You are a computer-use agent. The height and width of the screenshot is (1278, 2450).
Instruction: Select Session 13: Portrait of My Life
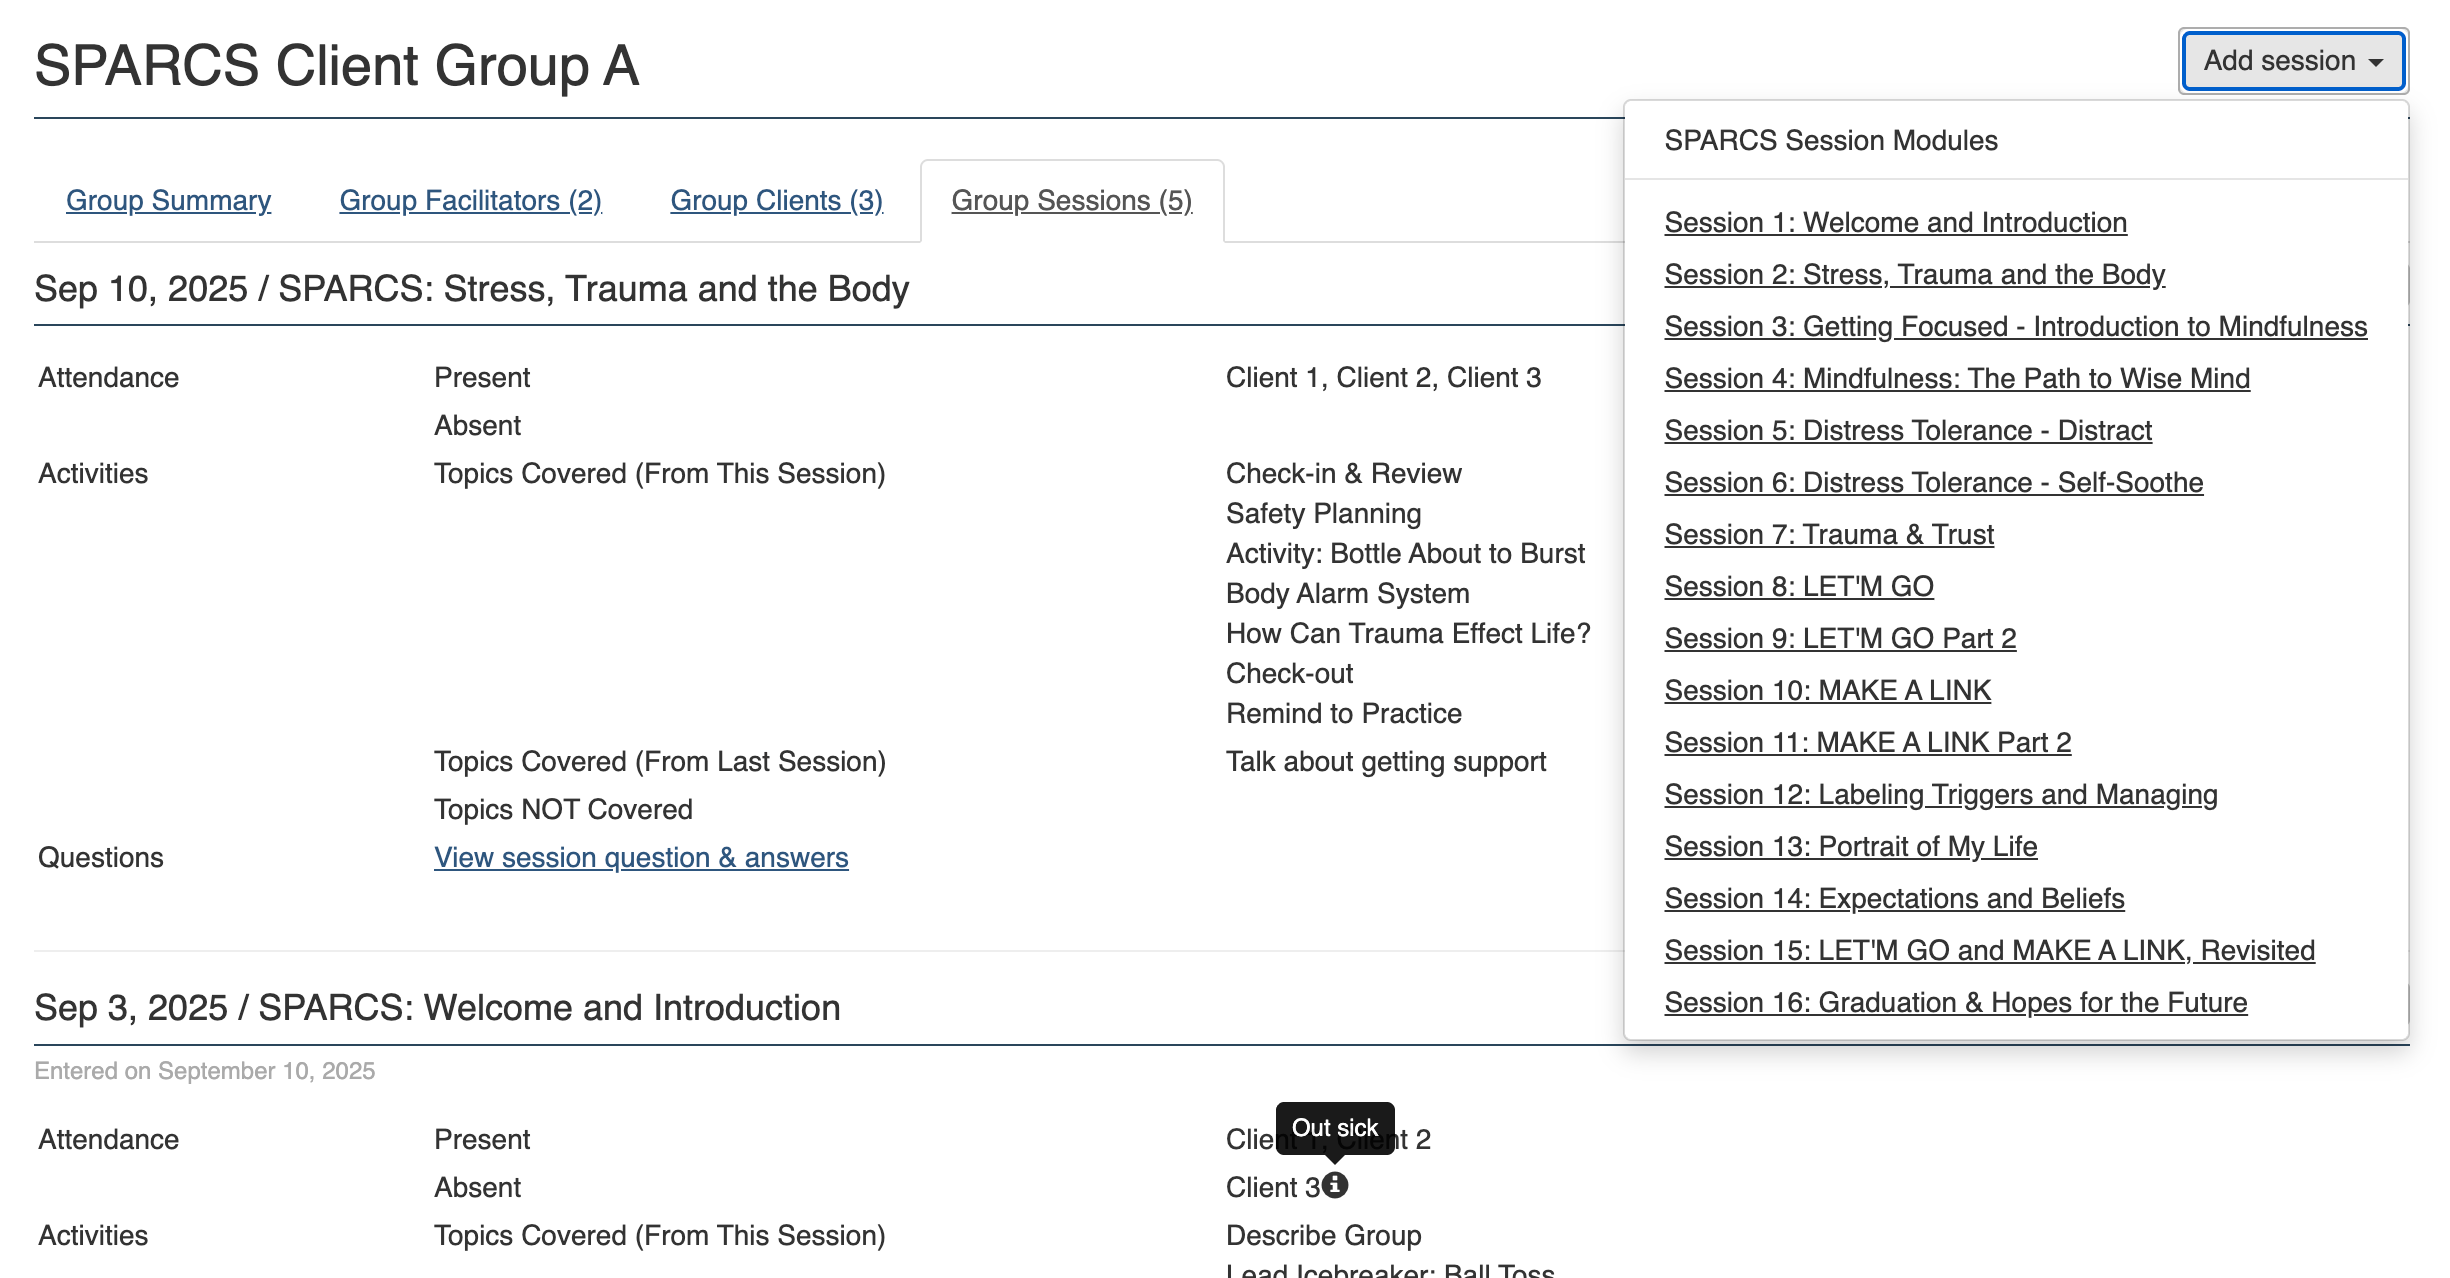click(x=1850, y=847)
